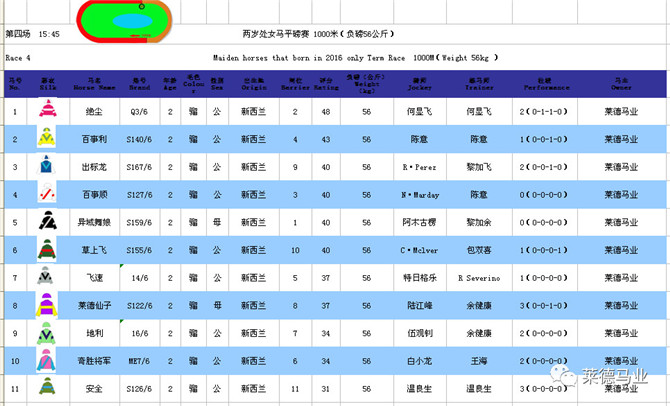Click the '第四场 15:45' race time cell
This screenshot has width=670, height=406.
click(x=32, y=34)
